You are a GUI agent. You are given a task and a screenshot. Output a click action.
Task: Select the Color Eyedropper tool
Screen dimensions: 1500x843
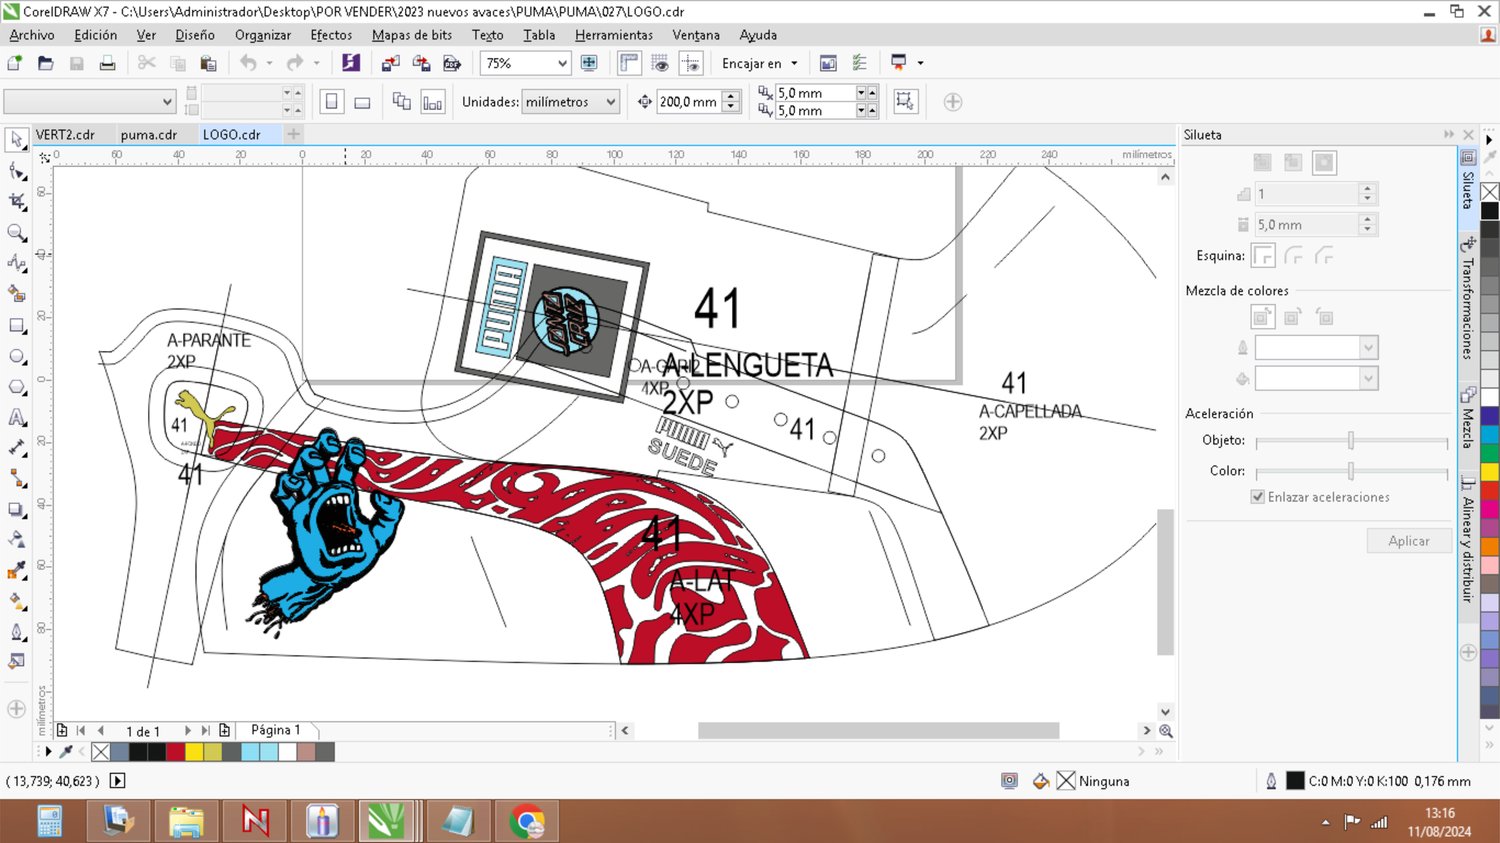point(16,571)
